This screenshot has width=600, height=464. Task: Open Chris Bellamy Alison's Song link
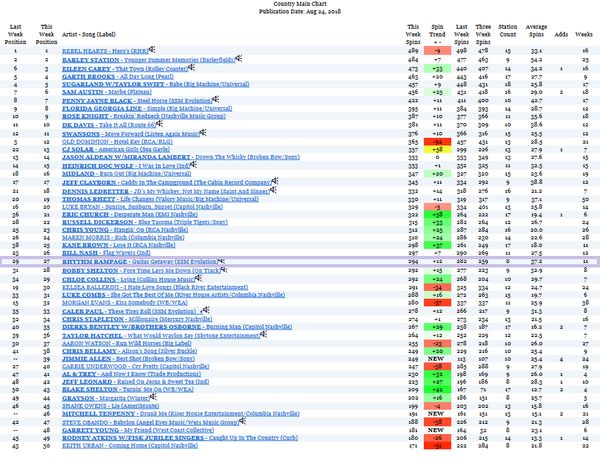(130, 351)
